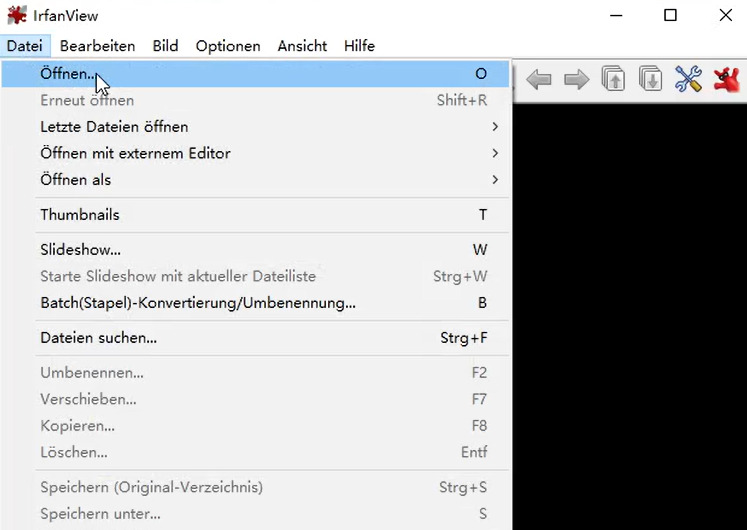Open settings via wrench and screwdriver icon
Image resolution: width=747 pixels, height=530 pixels.
pyautogui.click(x=688, y=79)
